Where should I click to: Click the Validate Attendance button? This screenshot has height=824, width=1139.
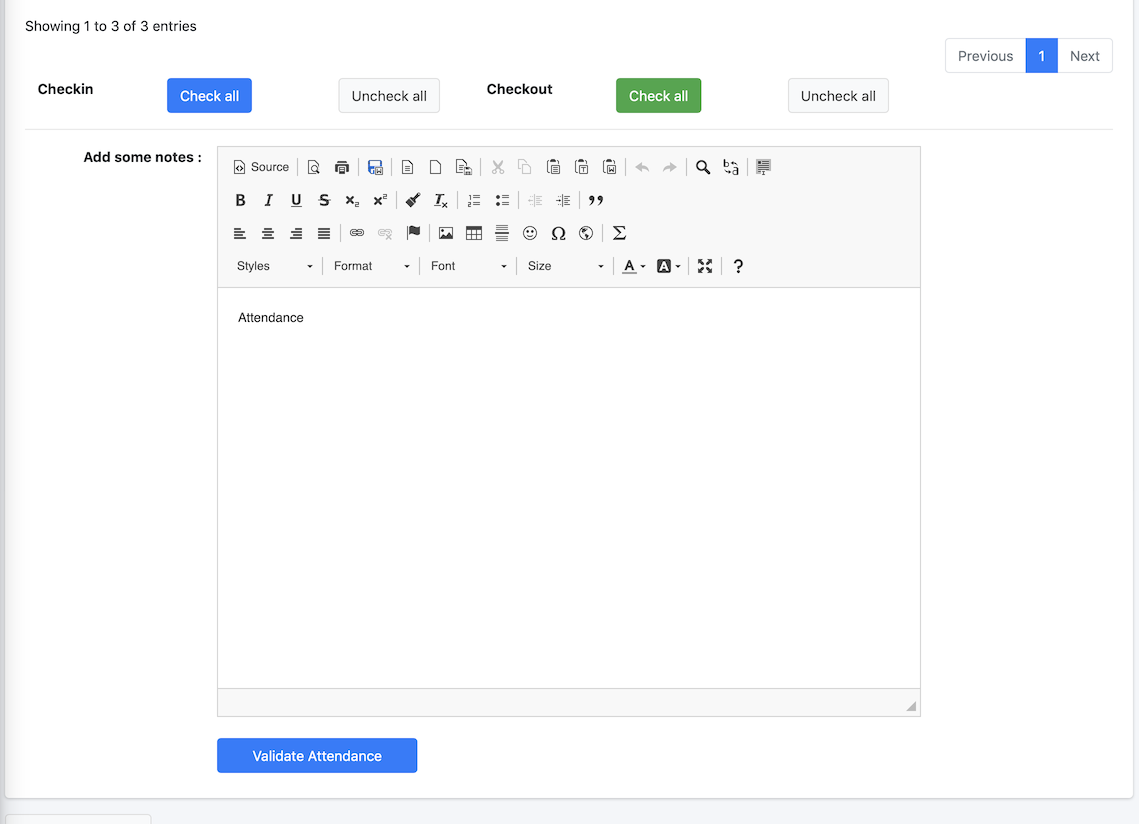pyautogui.click(x=317, y=756)
